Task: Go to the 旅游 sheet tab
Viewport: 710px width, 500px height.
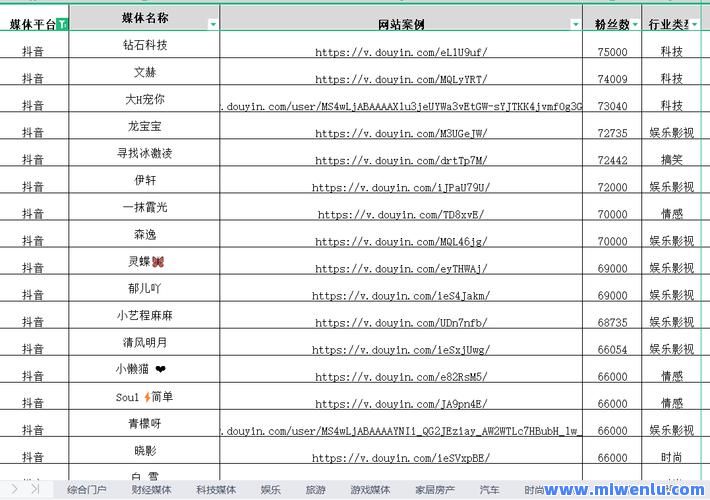Action: coord(315,490)
